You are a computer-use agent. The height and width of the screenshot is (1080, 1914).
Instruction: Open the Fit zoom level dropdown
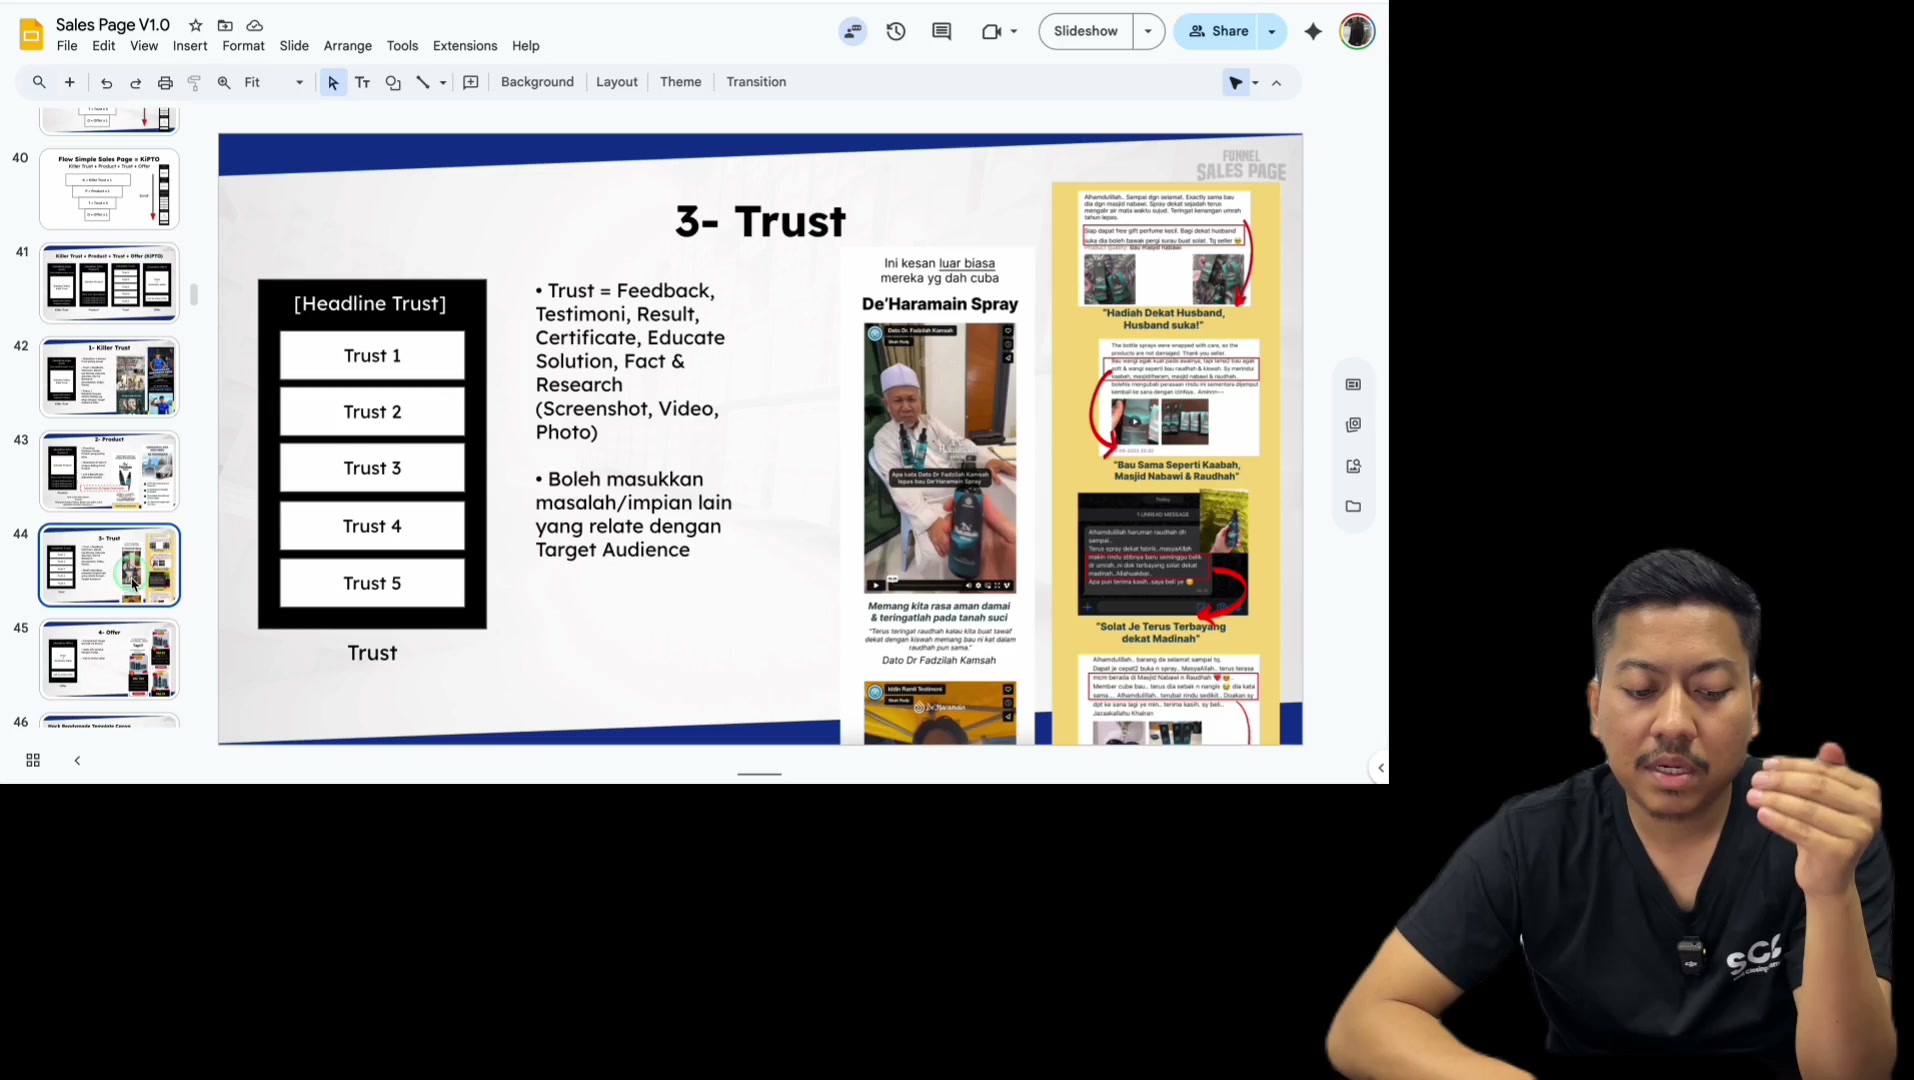pyautogui.click(x=274, y=82)
